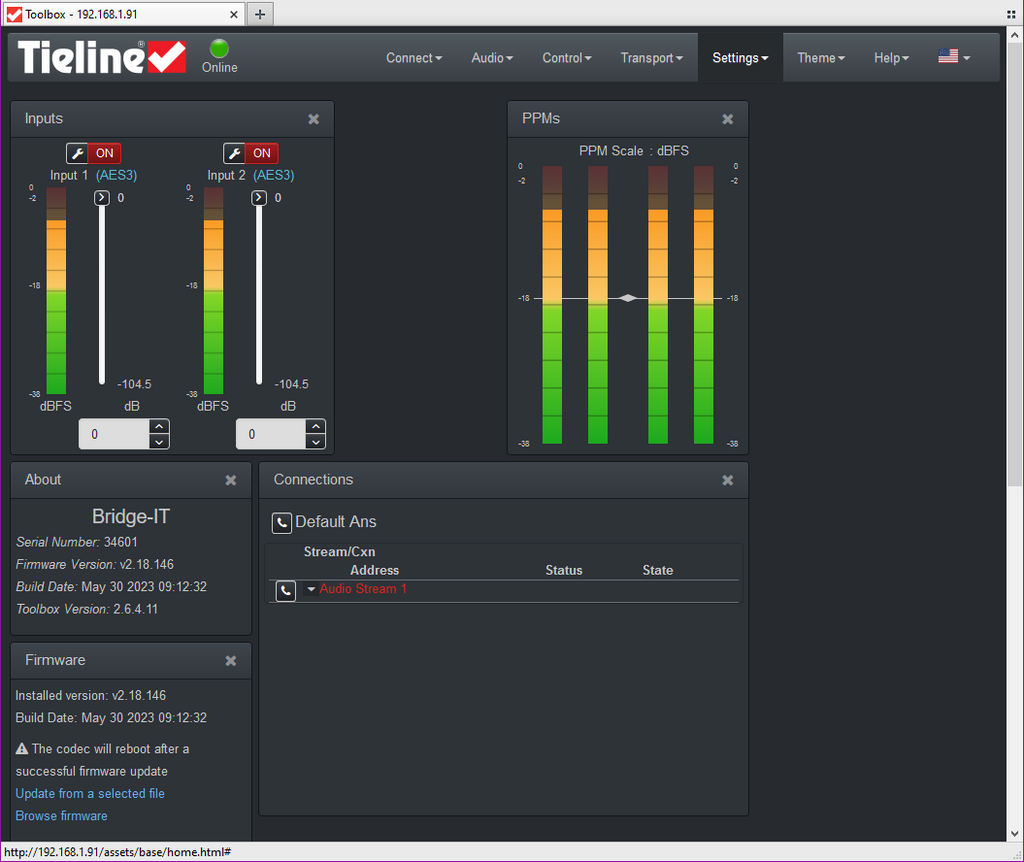Viewport: 1024px width, 862px height.
Task: Open Input 1 wrench settings icon
Action: point(77,153)
